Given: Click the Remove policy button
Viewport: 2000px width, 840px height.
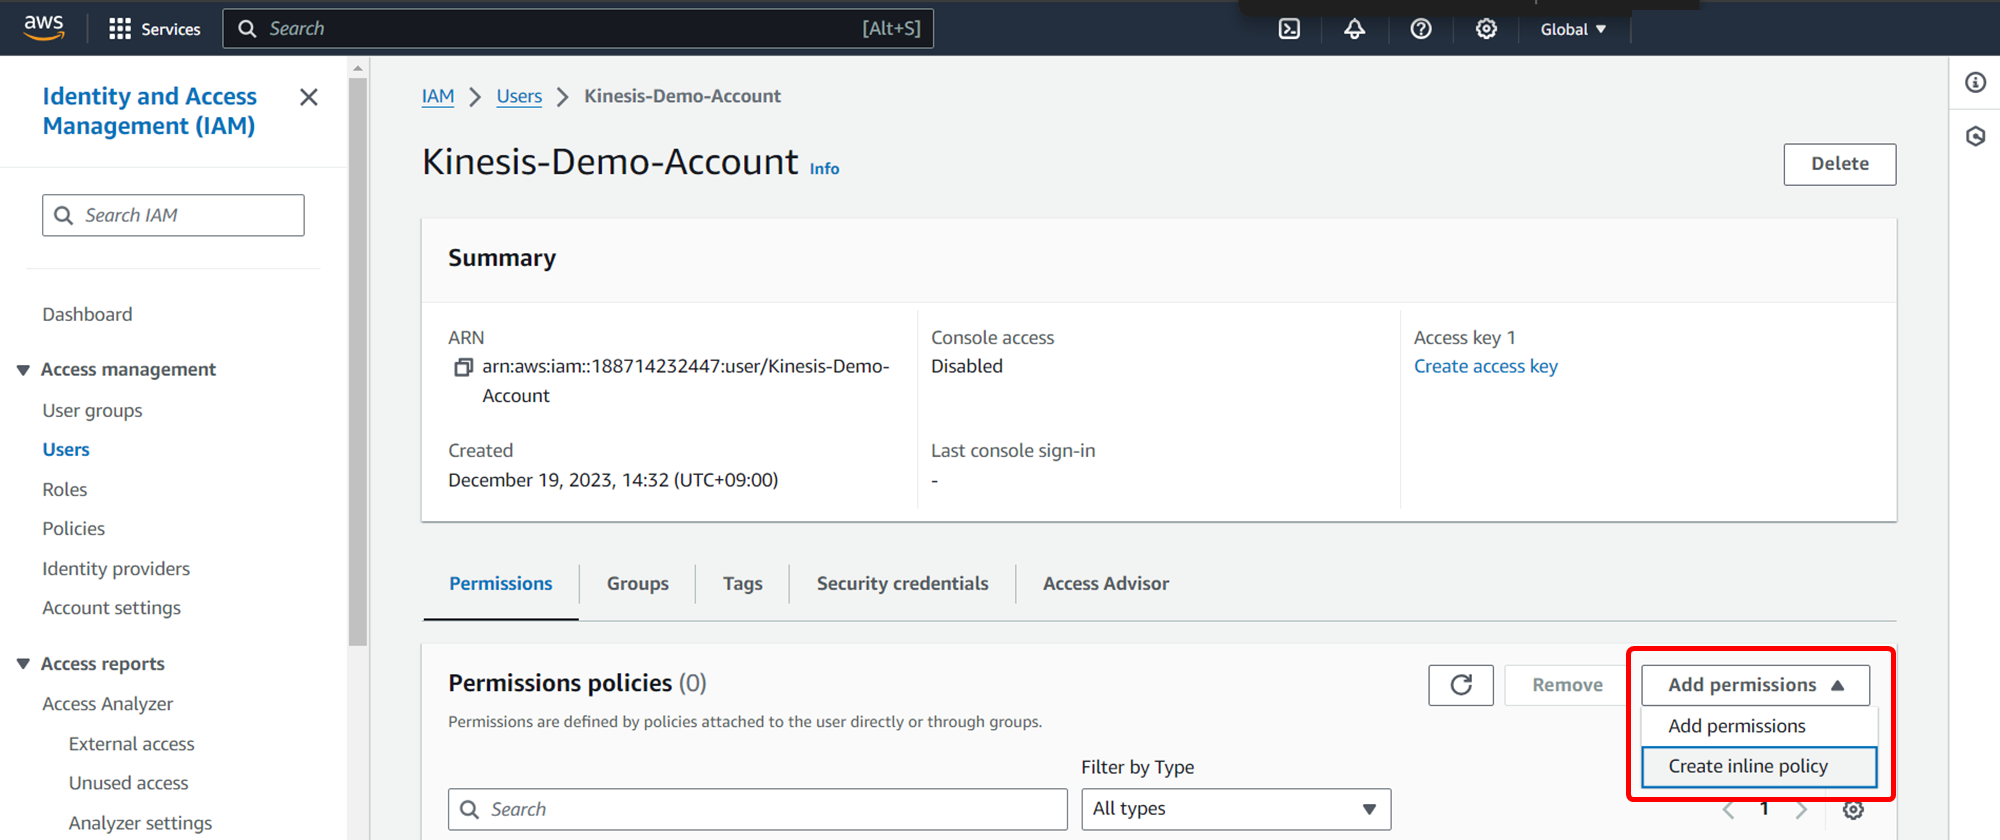Looking at the screenshot, I should click(1567, 685).
